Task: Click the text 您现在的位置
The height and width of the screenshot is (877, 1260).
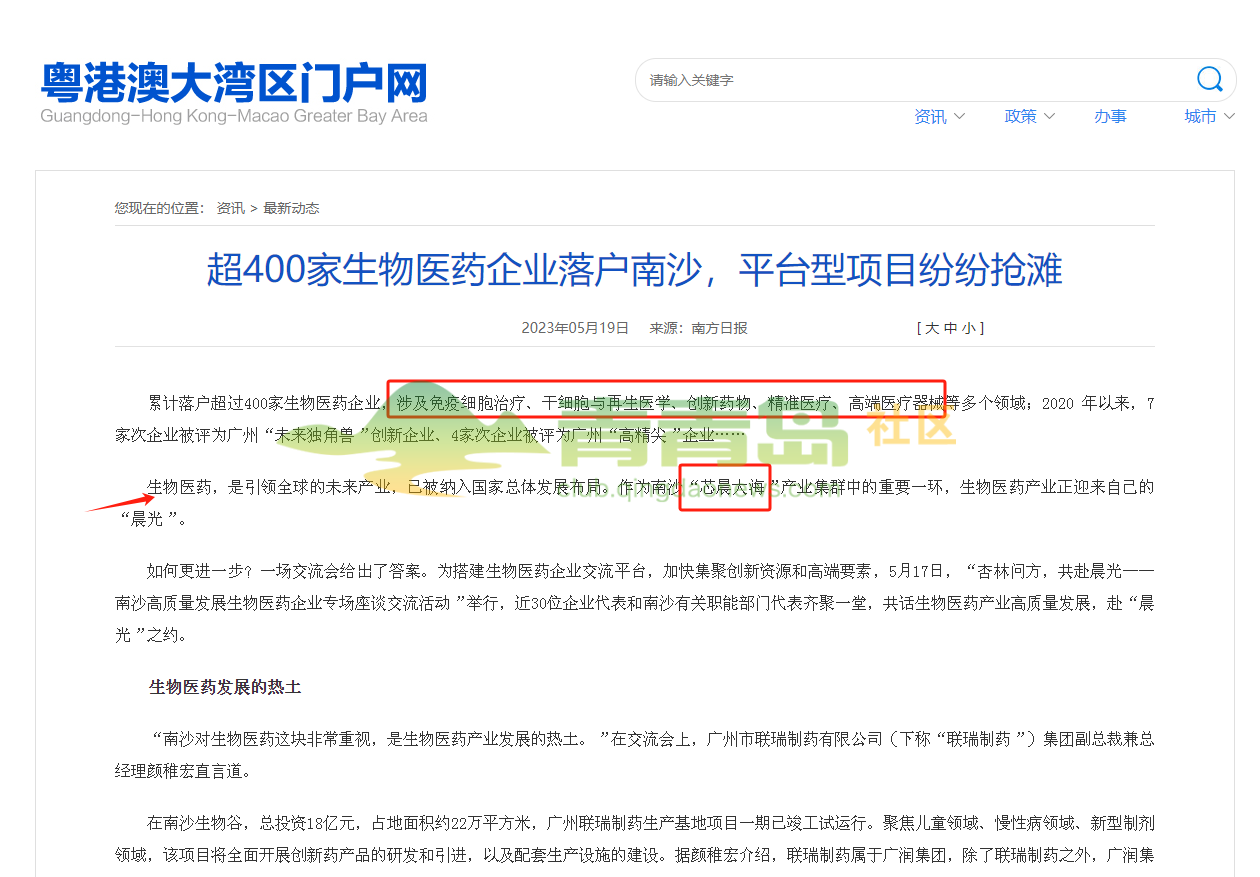Action: coord(158,208)
